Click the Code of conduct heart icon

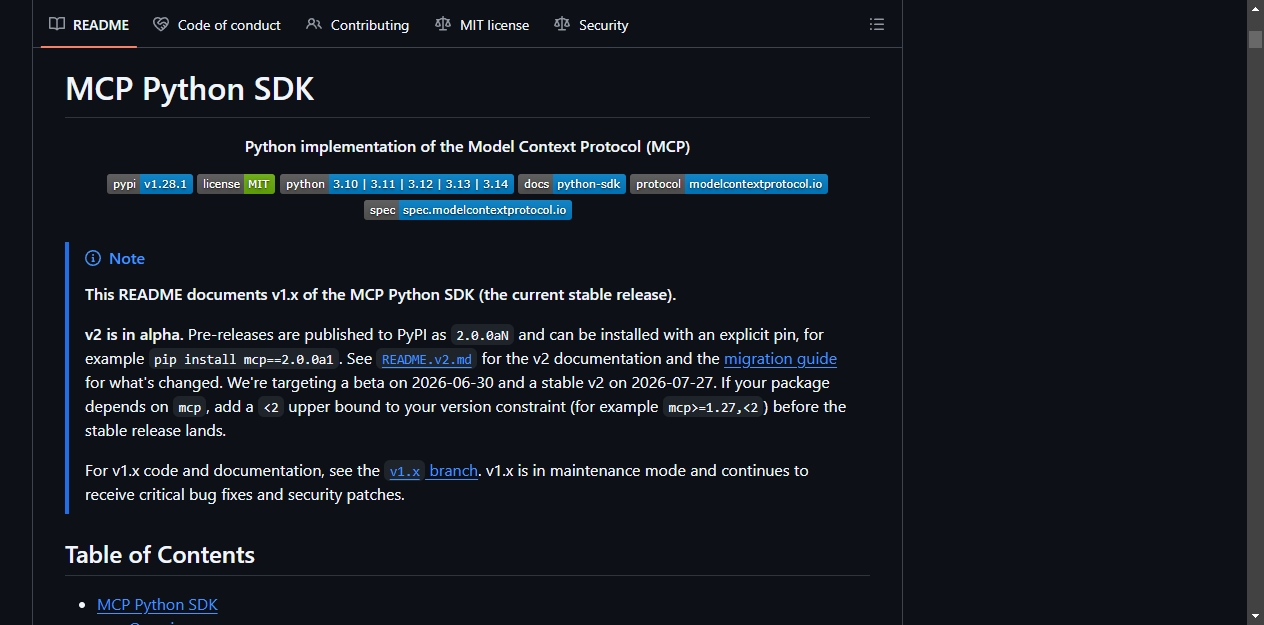(161, 25)
